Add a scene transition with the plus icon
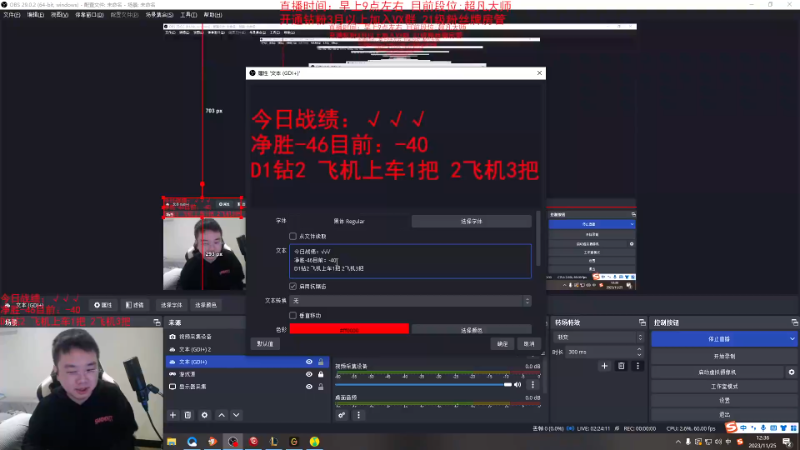This screenshot has height=450, width=800. pos(605,366)
